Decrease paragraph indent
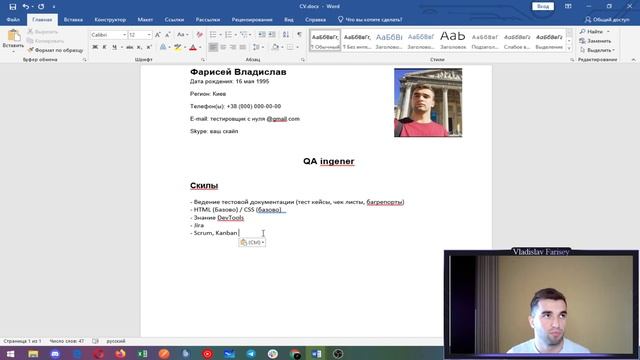Screen dimensions: 640x360 pyautogui.click(x=262, y=35)
